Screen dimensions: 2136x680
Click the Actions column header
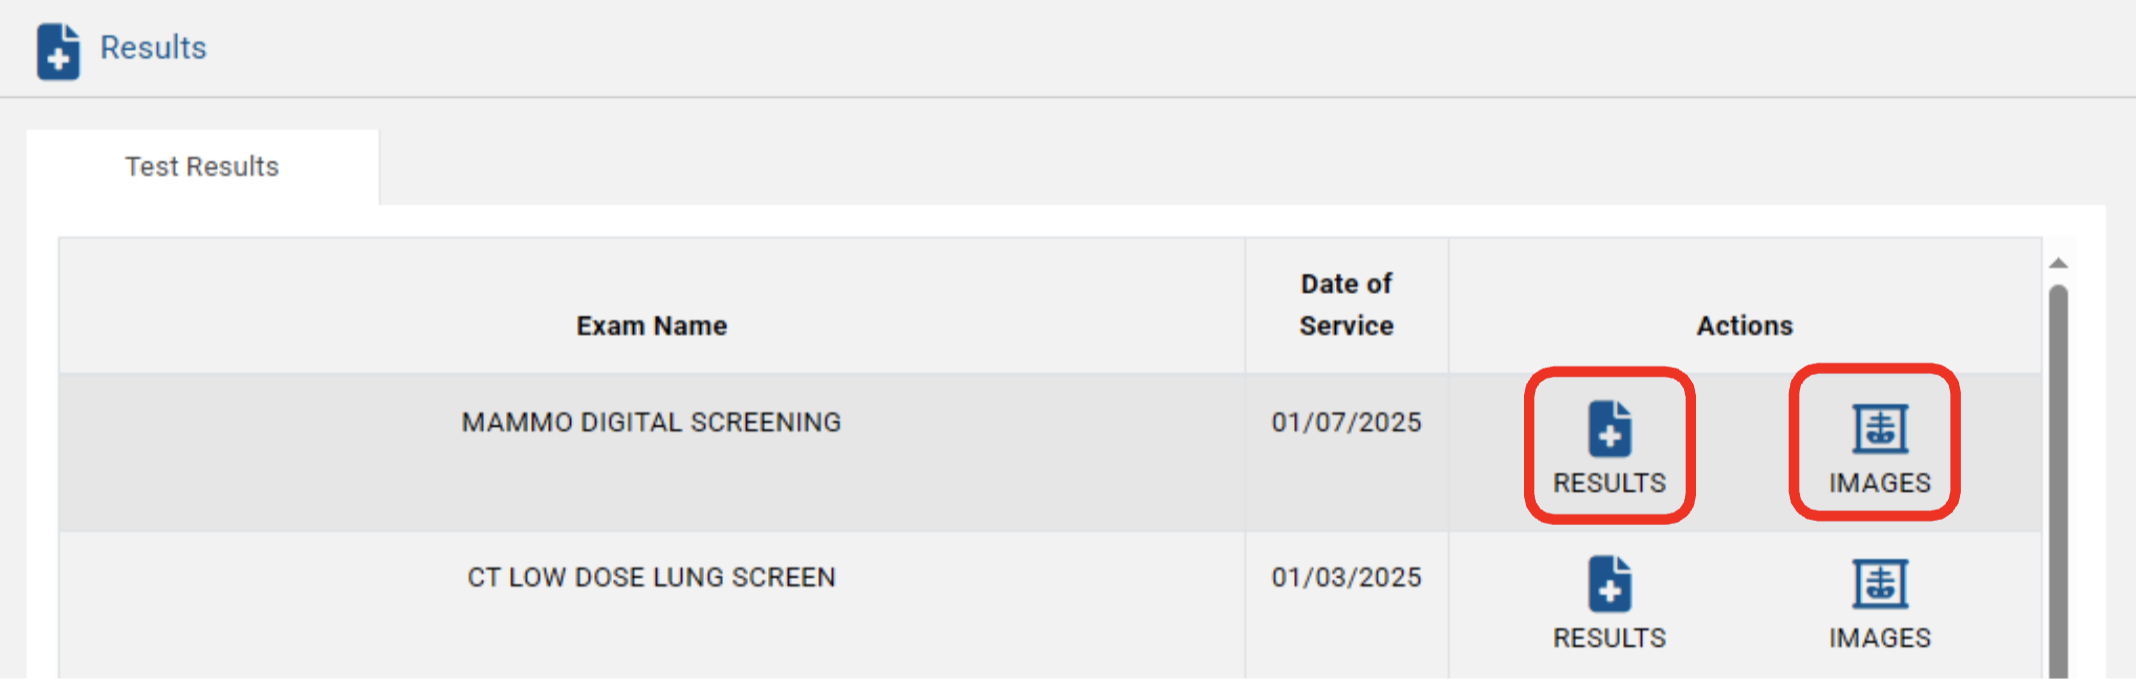click(x=1744, y=326)
